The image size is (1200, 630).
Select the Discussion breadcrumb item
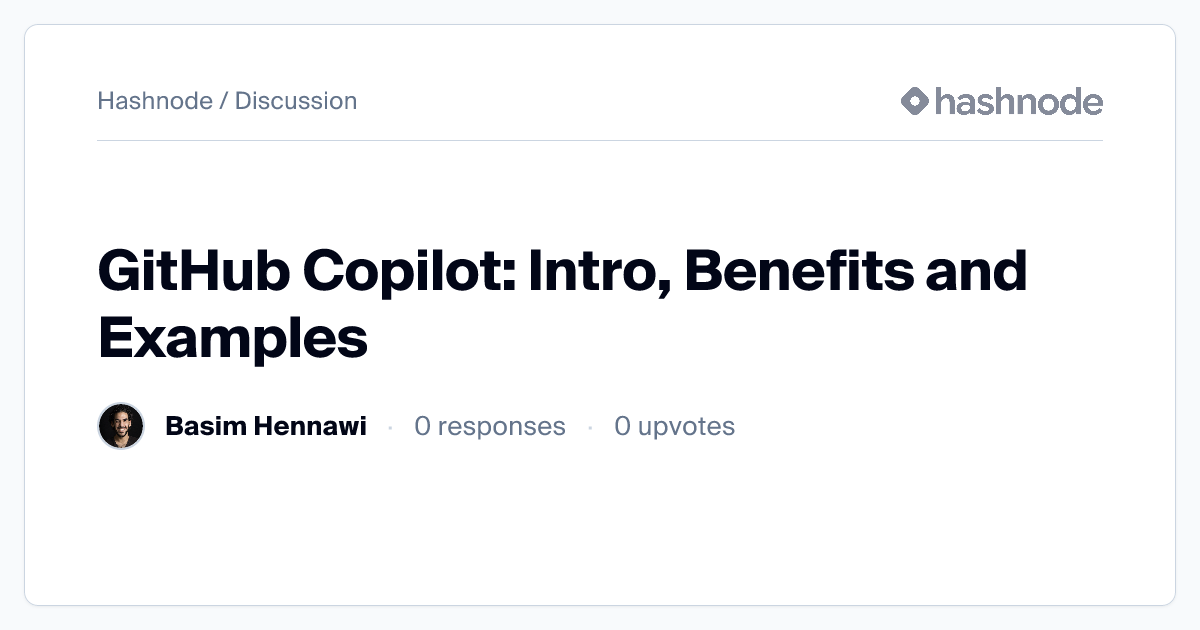tap(296, 101)
